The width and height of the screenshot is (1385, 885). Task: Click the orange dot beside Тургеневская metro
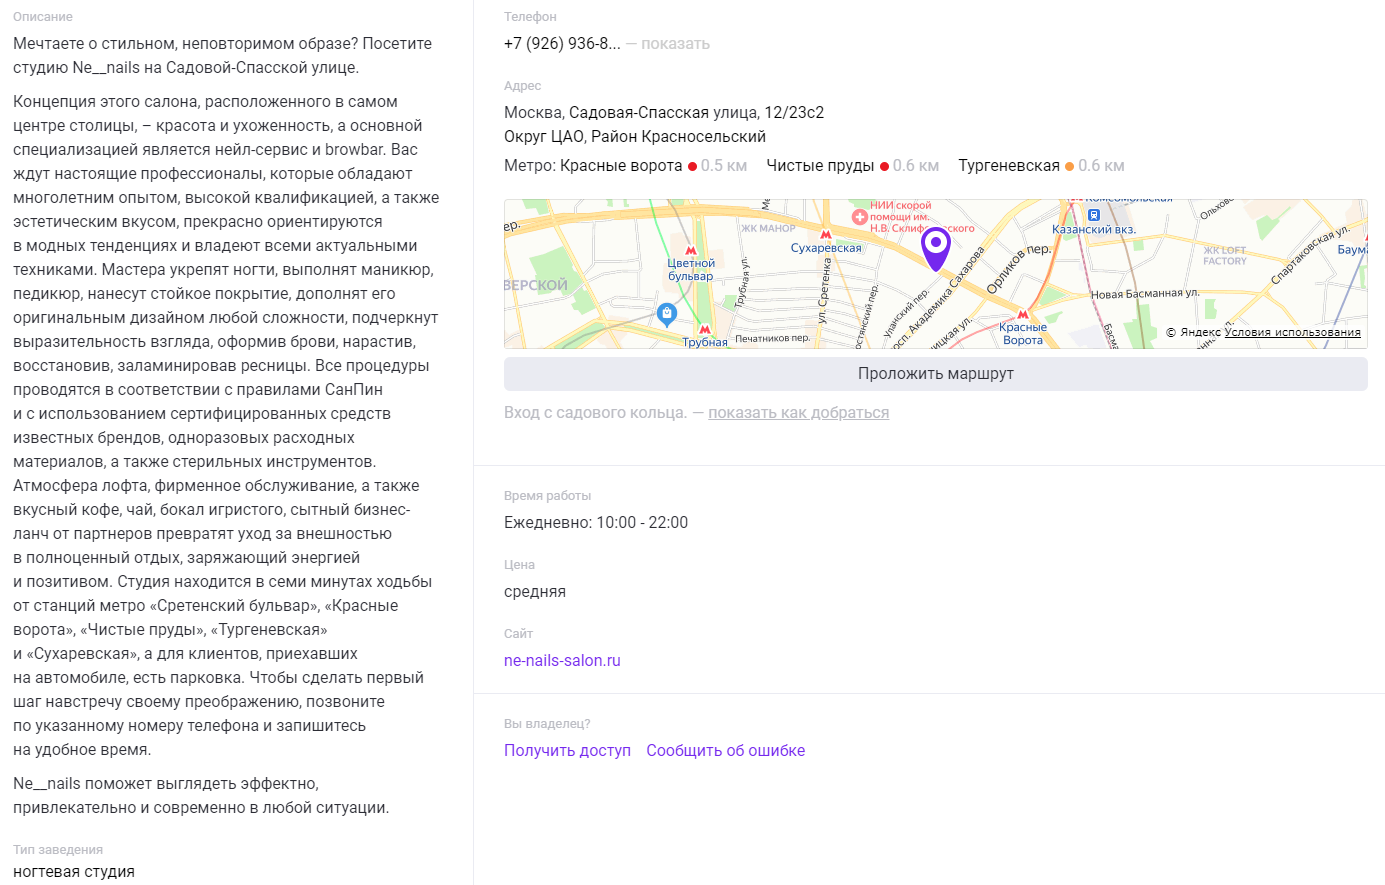(1069, 166)
